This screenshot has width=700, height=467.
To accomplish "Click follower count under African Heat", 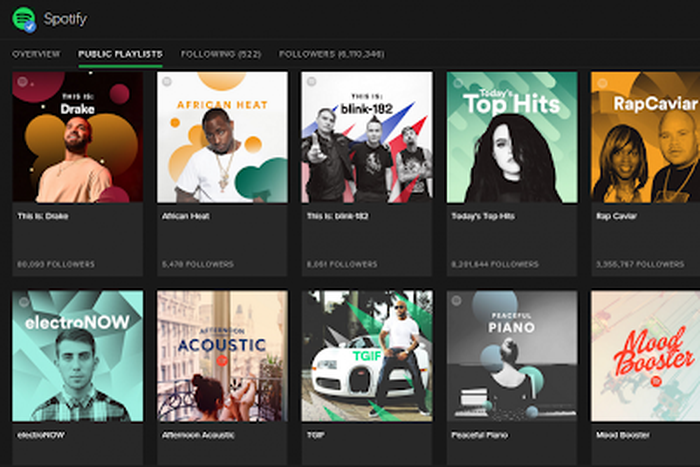I will click(x=198, y=264).
